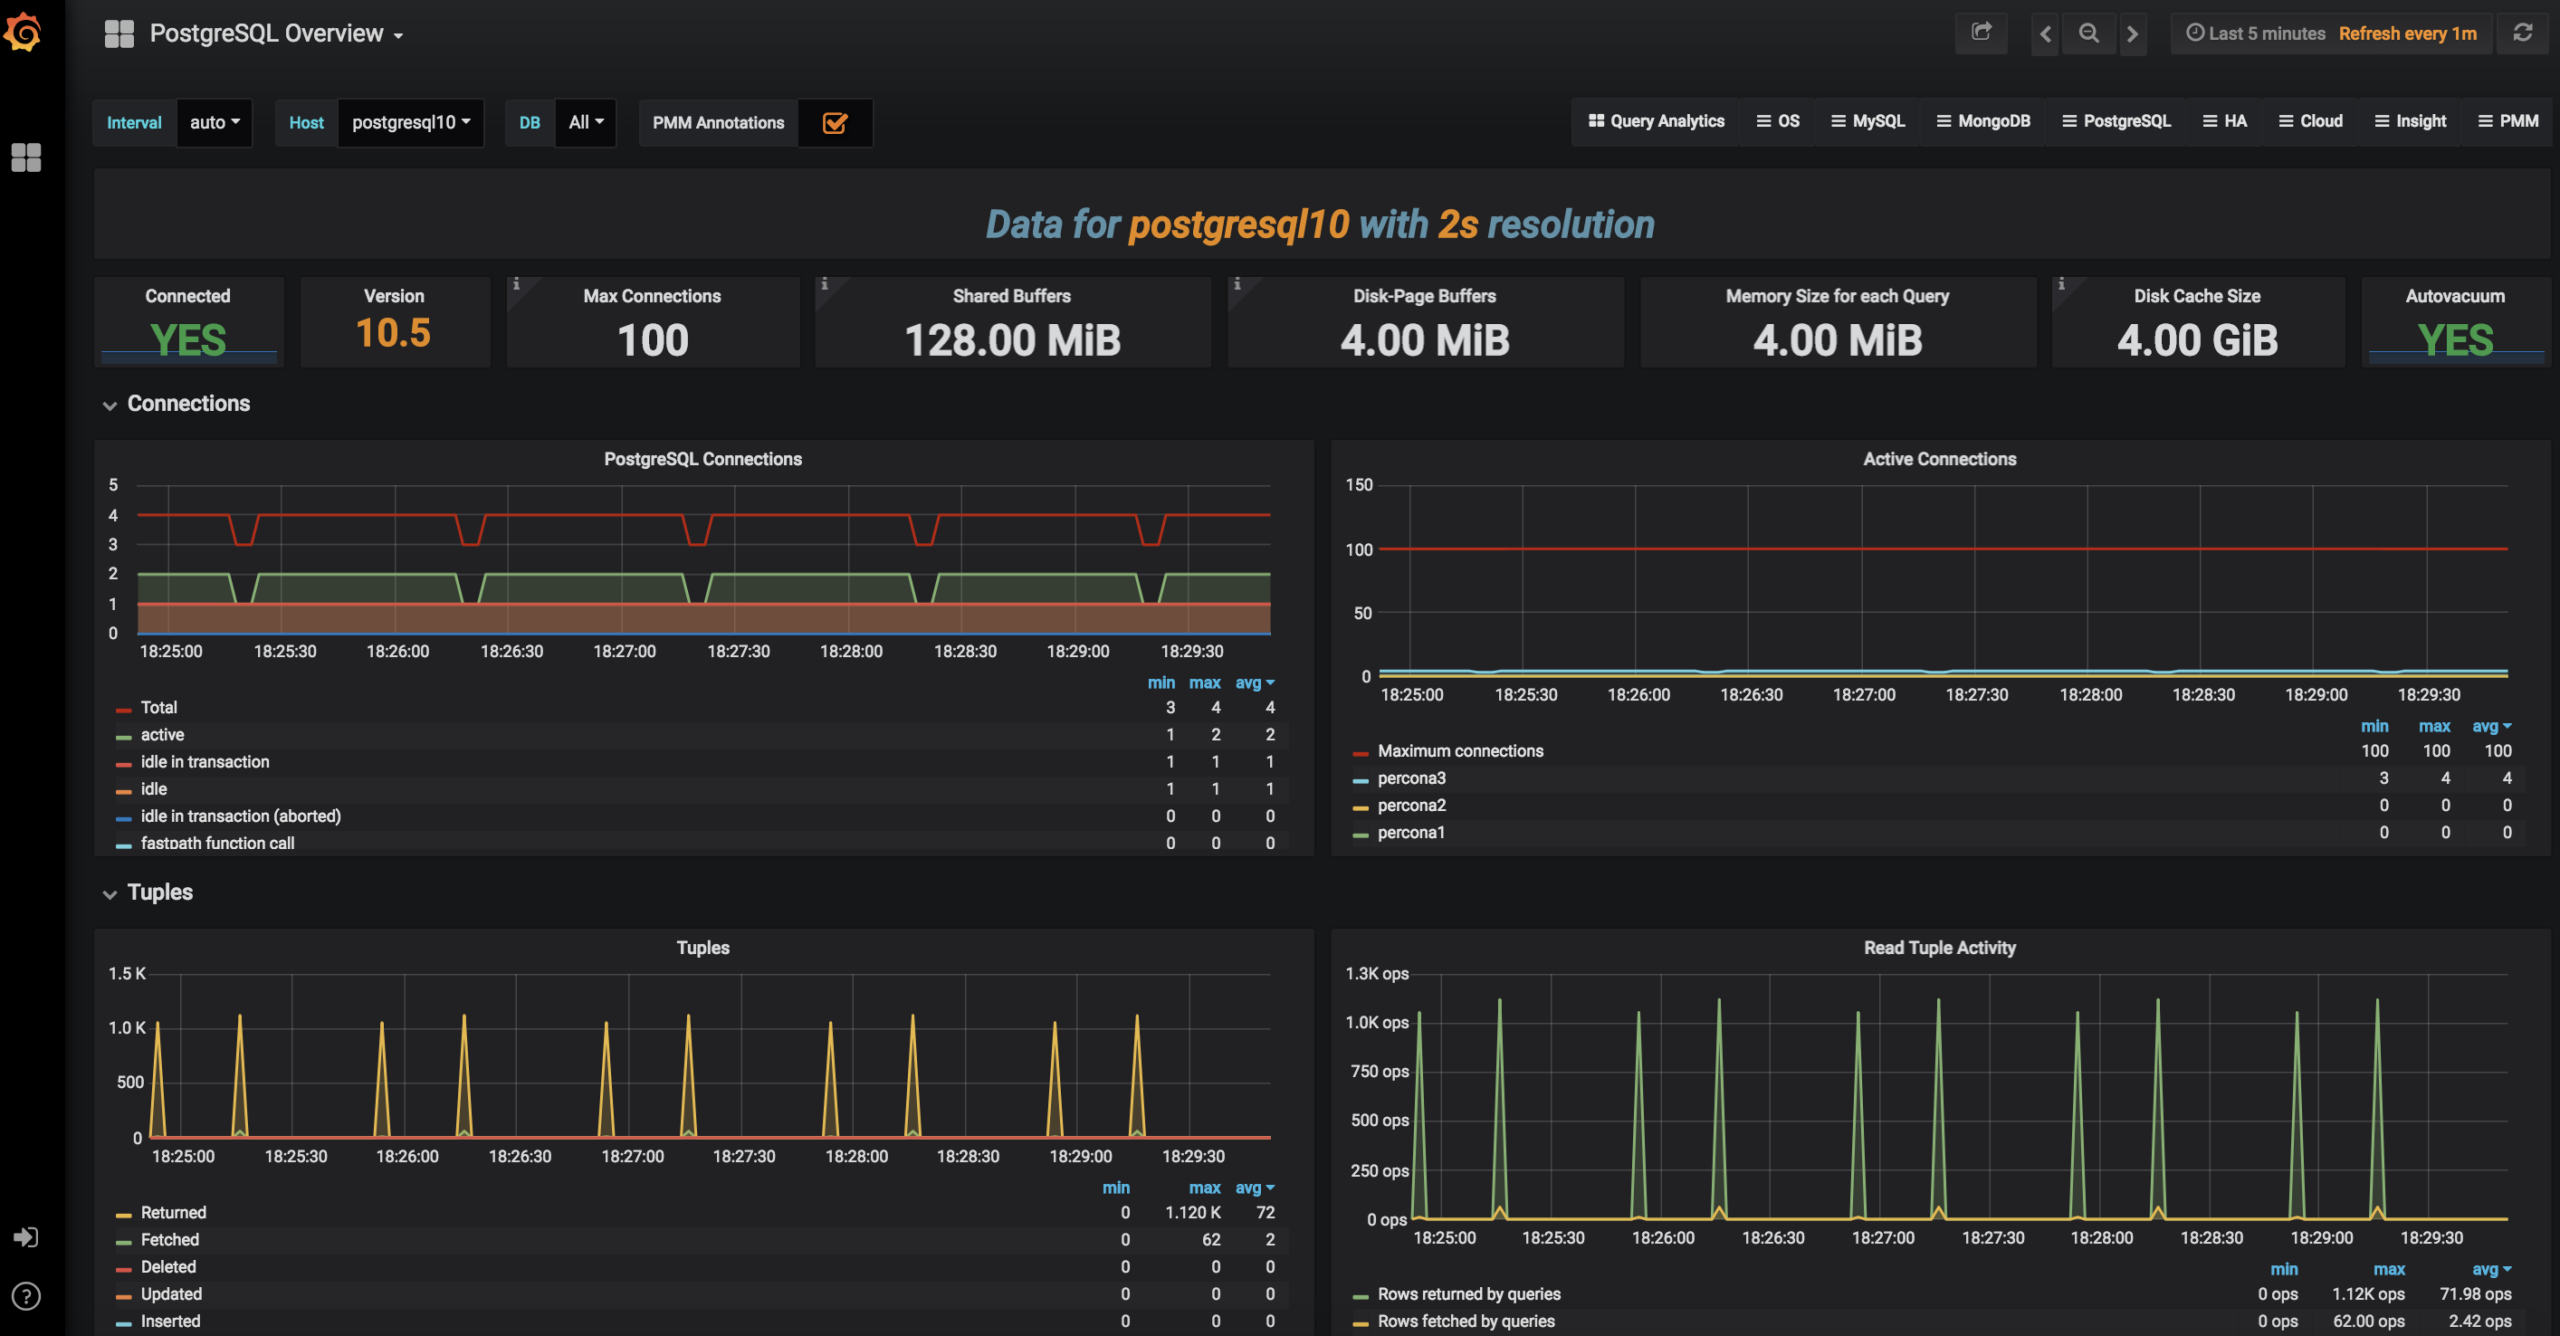
Task: Shift time range forward with right arrow
Action: [2132, 34]
